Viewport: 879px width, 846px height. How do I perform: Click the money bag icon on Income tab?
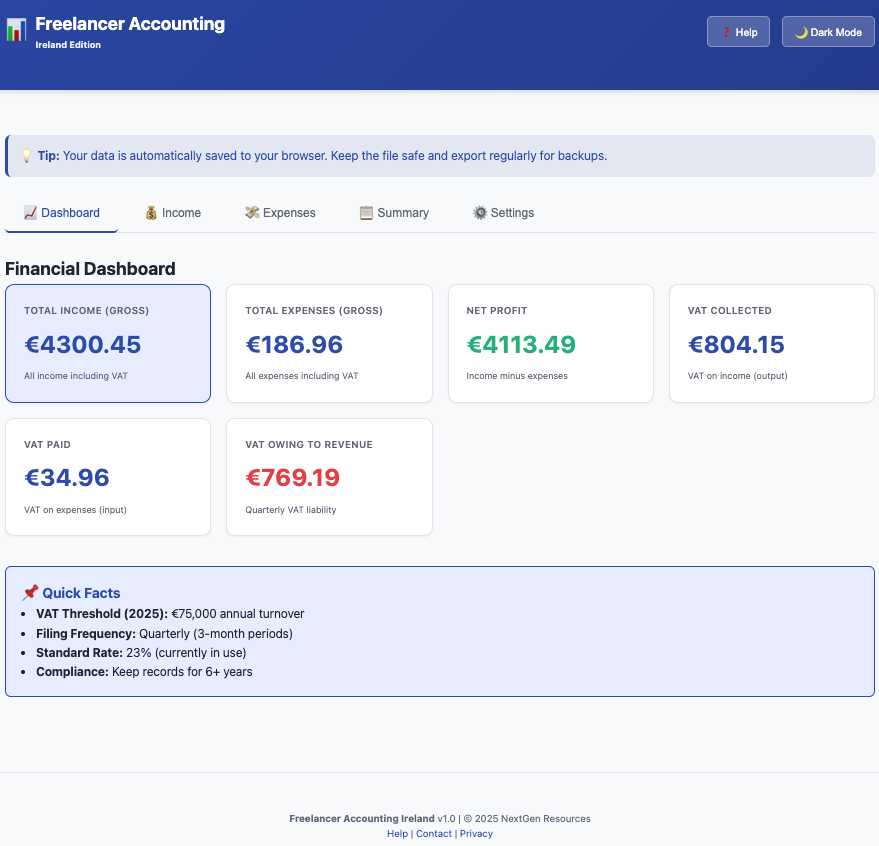point(151,213)
